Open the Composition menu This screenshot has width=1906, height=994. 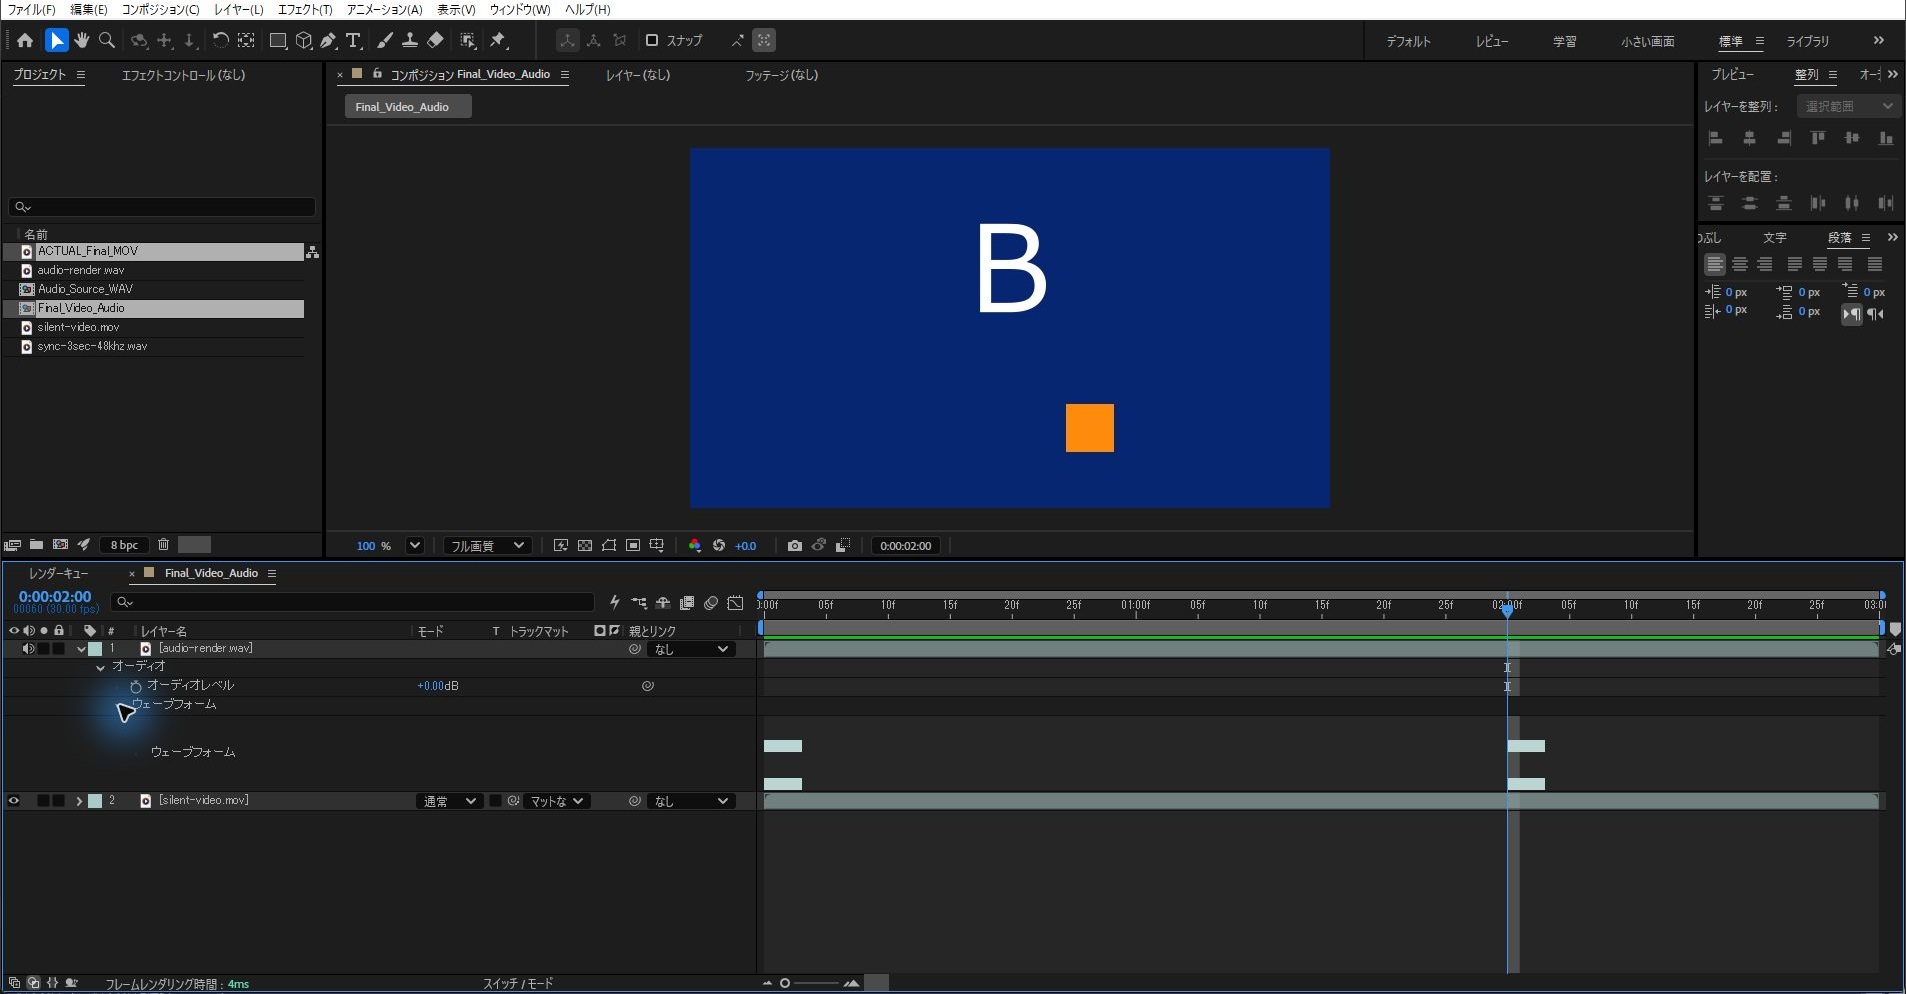pos(160,10)
